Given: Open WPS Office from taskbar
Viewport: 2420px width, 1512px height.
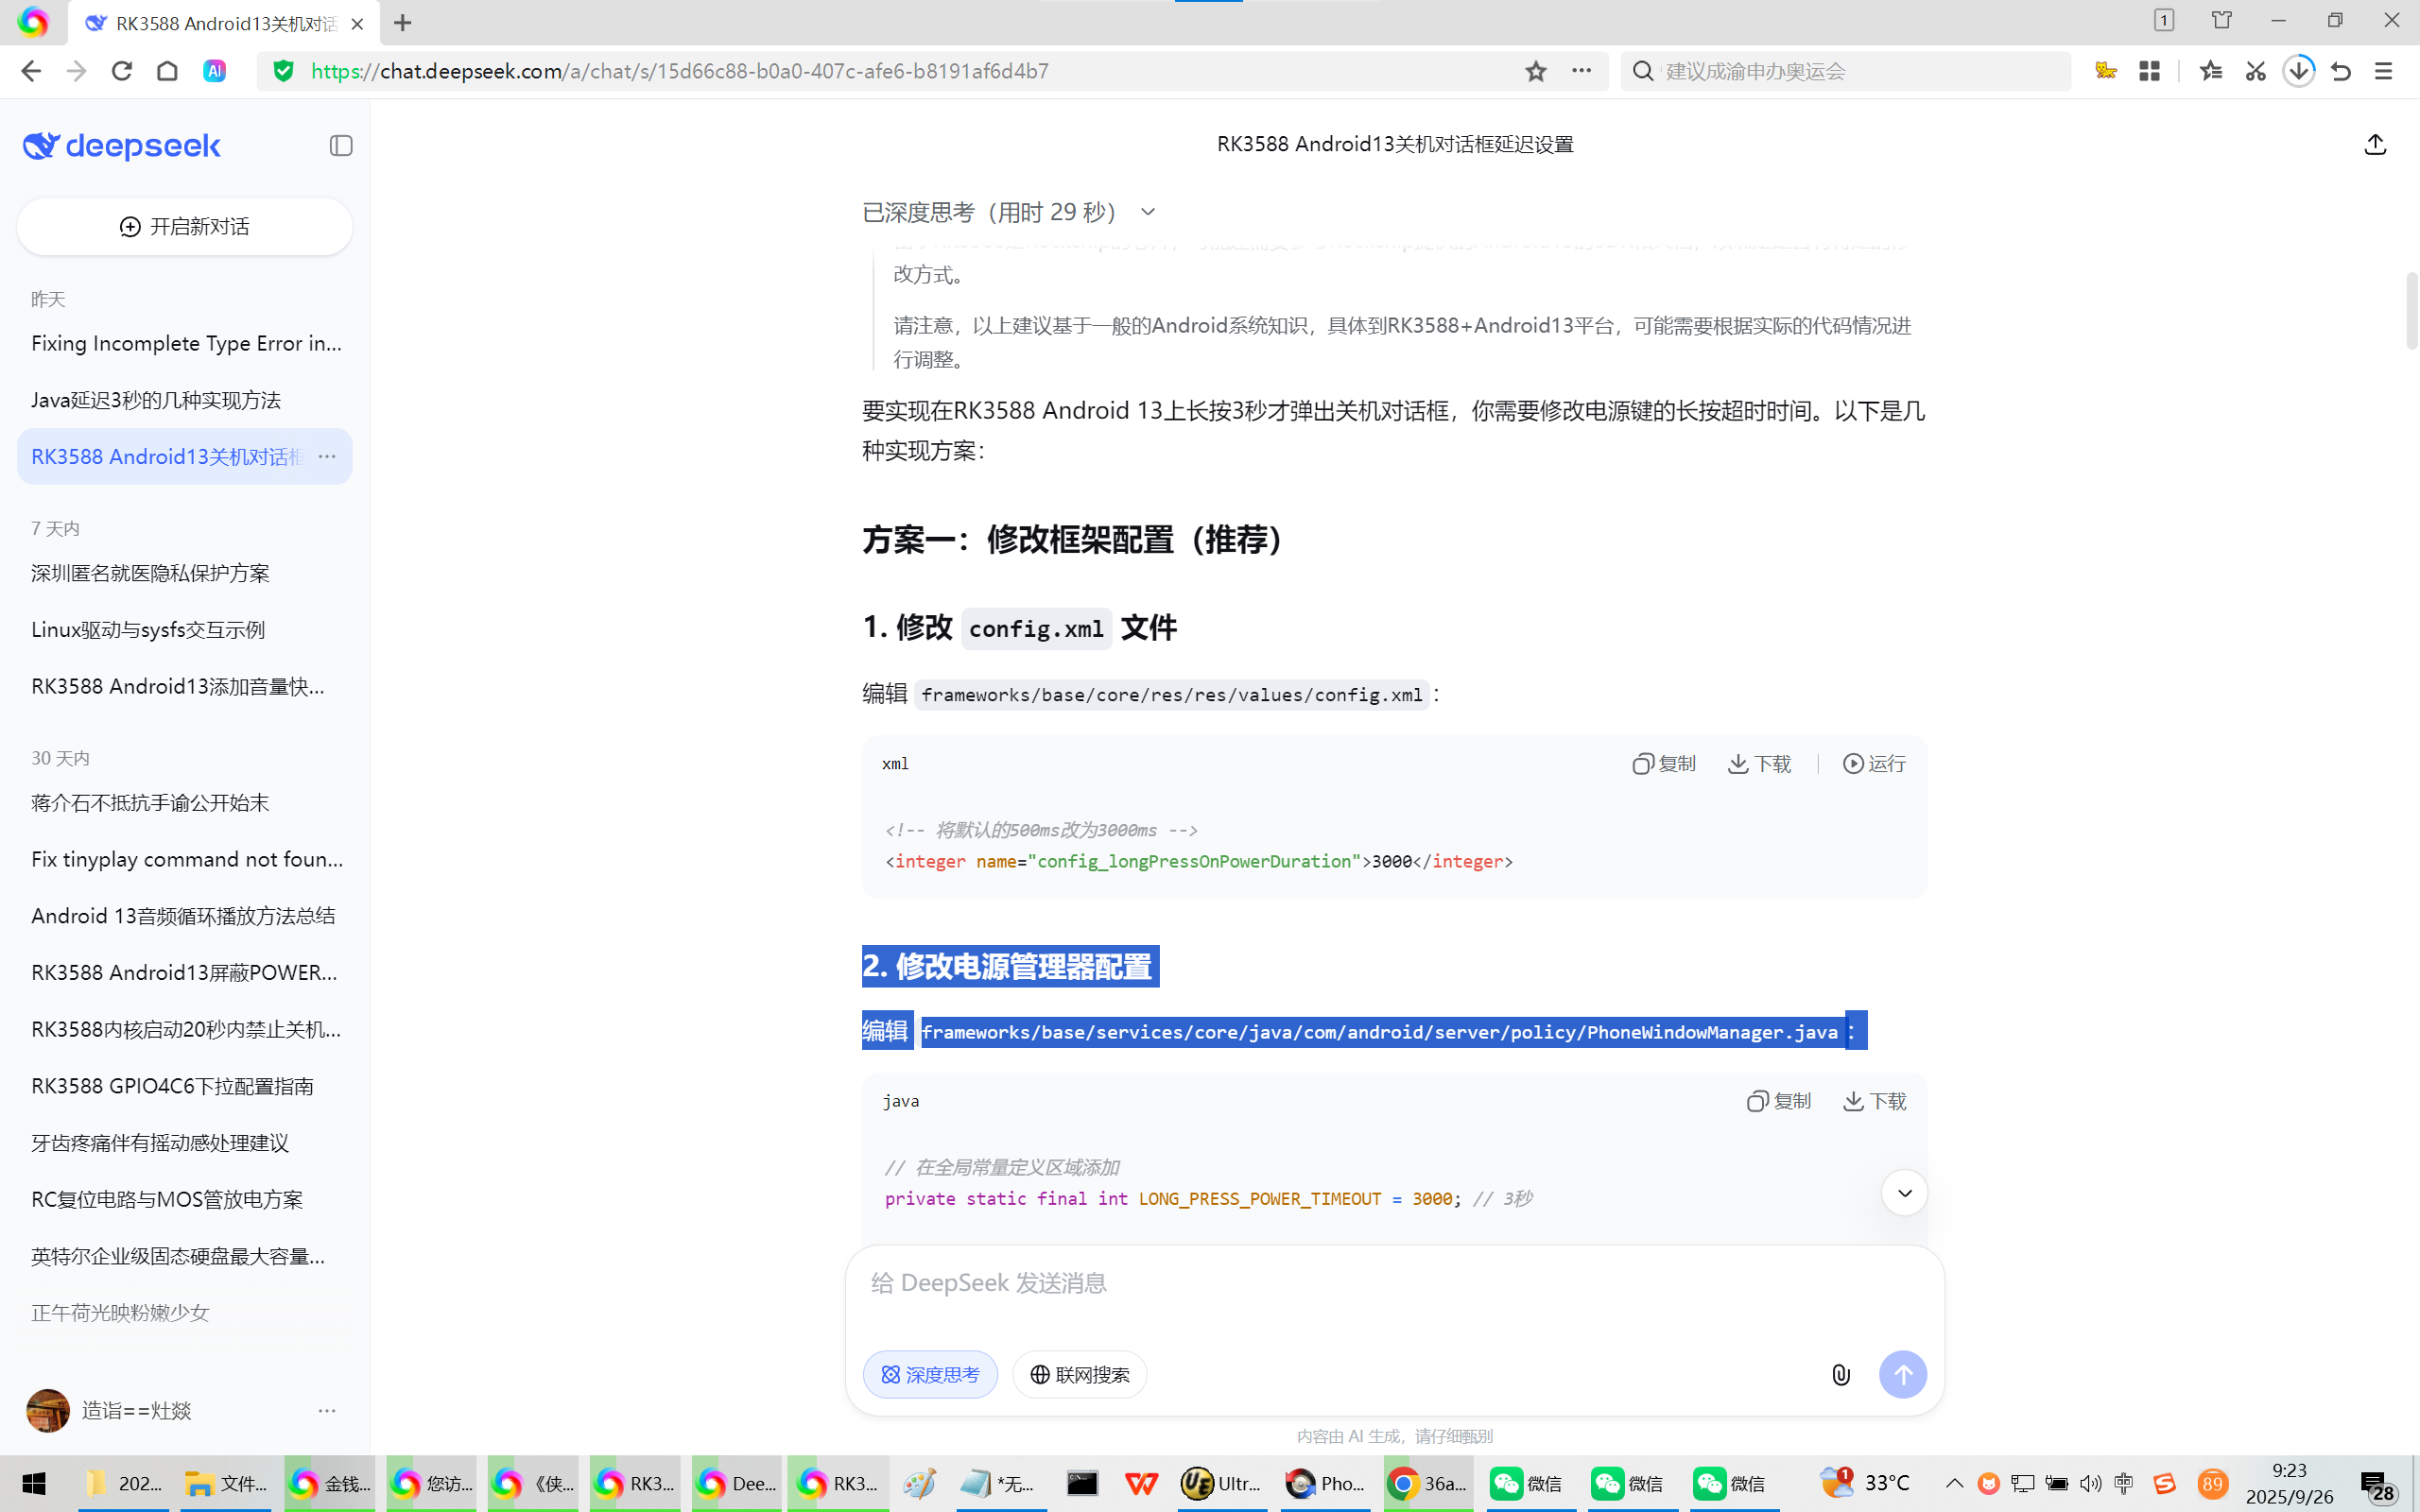Looking at the screenshot, I should (1142, 1484).
